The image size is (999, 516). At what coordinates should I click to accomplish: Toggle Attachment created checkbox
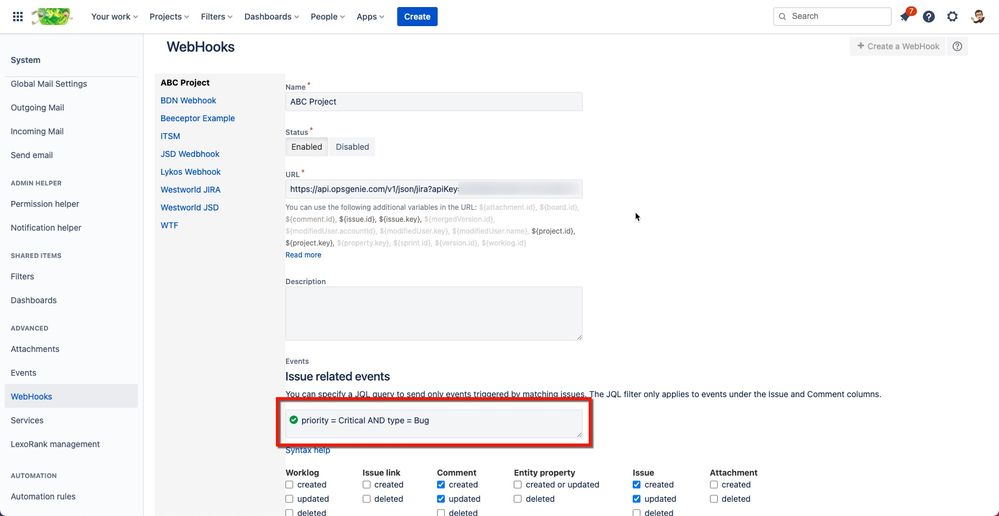714,485
